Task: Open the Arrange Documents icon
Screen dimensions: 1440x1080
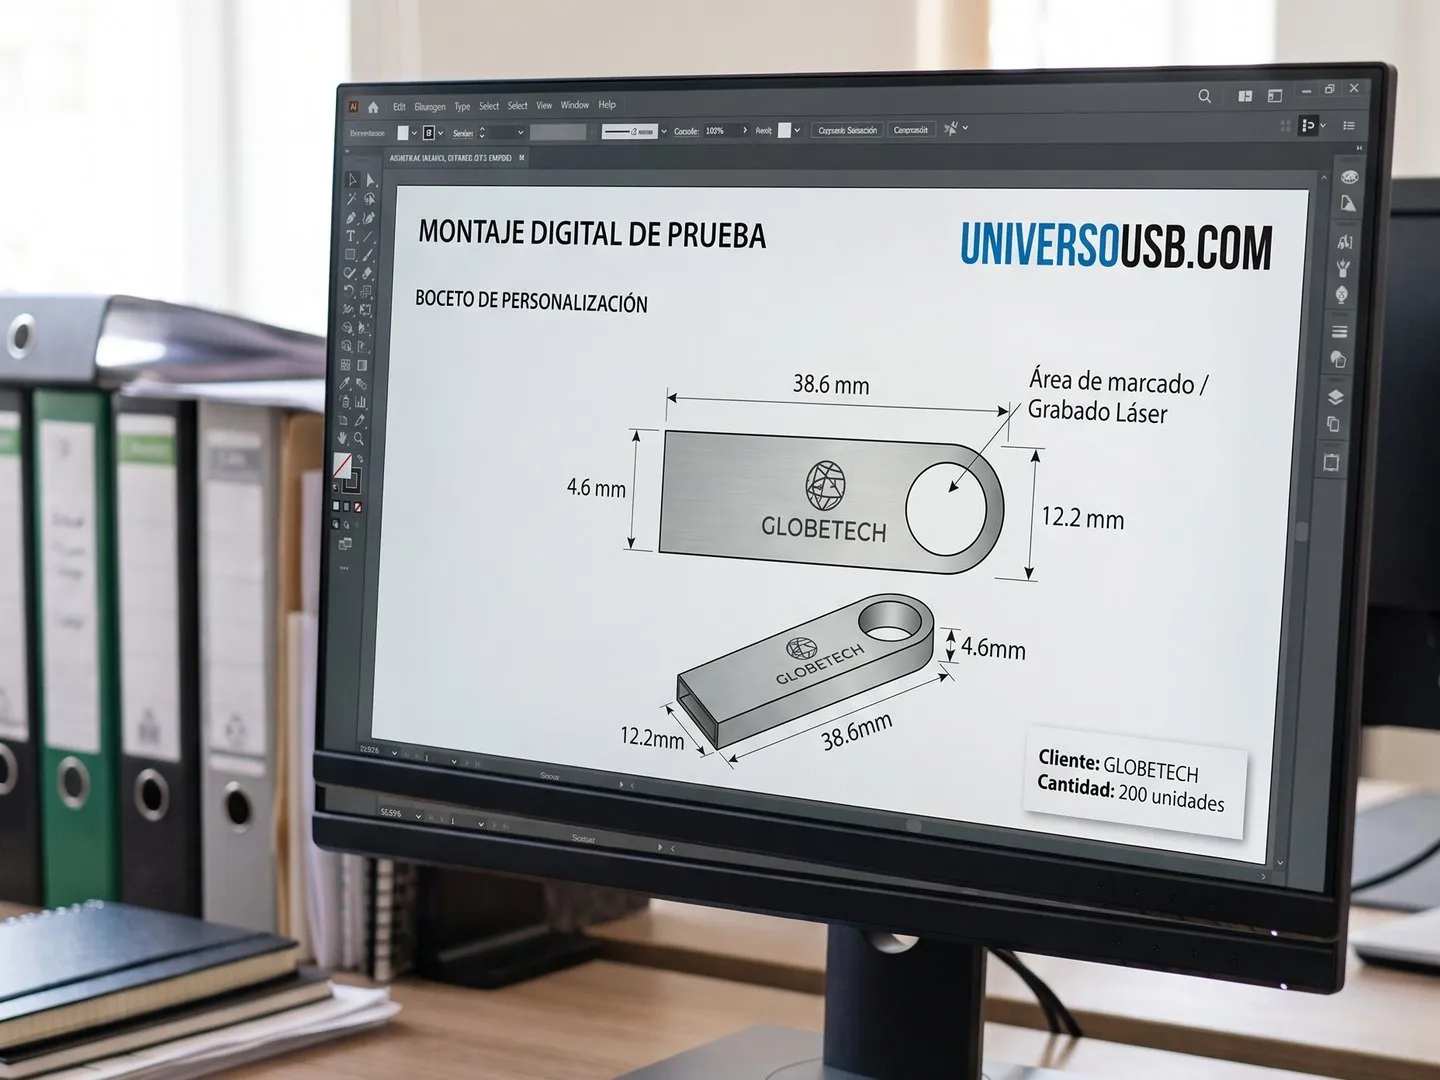Action: pos(1245,96)
